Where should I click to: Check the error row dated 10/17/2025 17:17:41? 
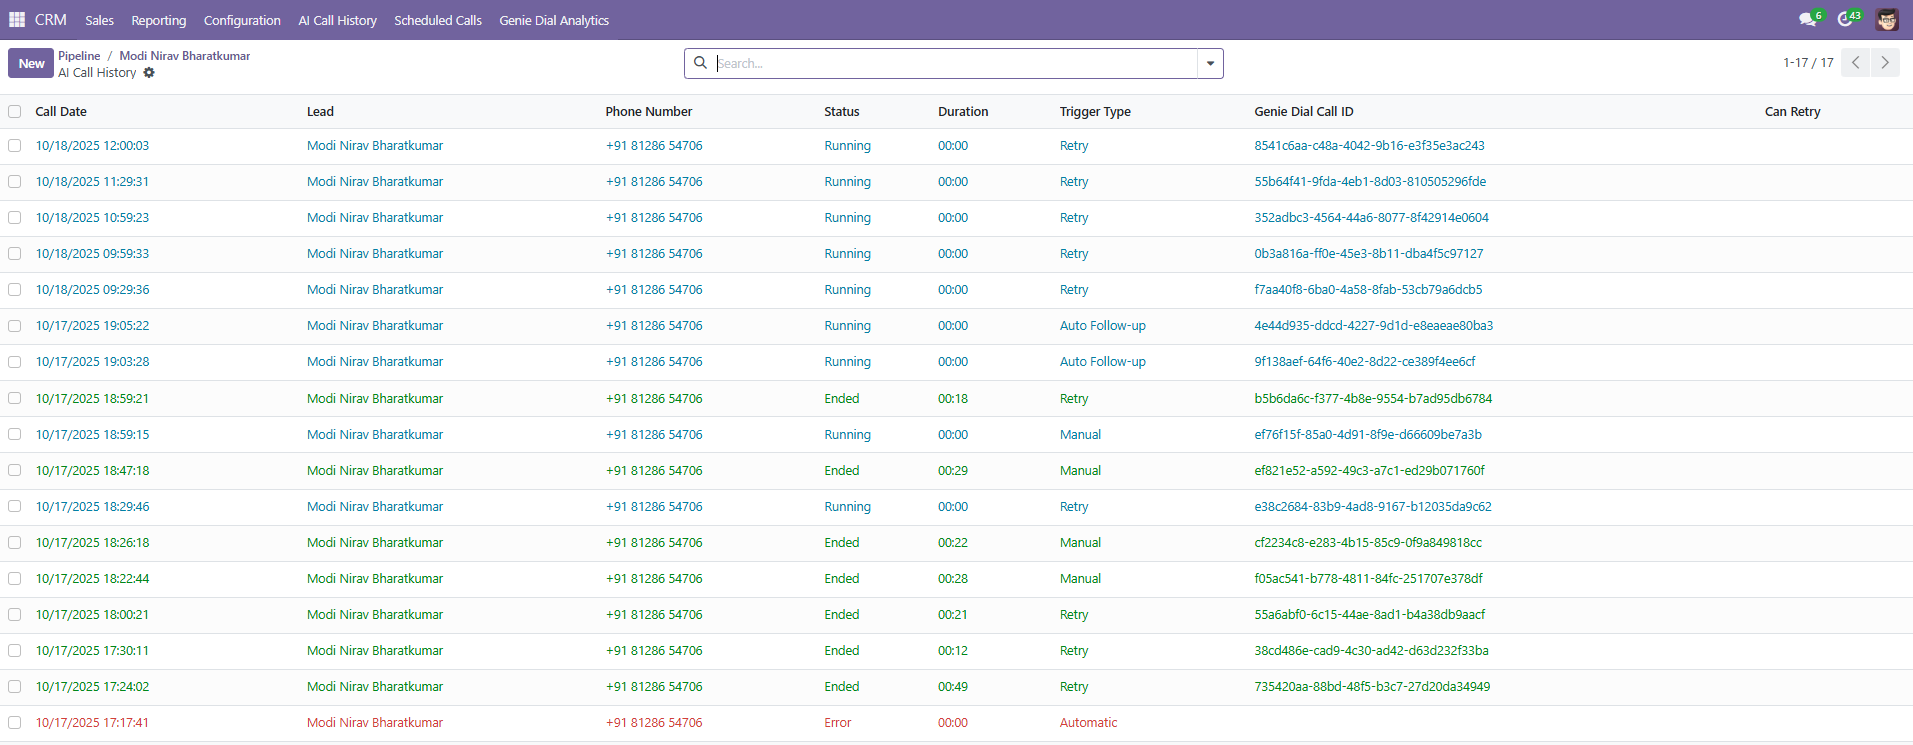coord(14,722)
